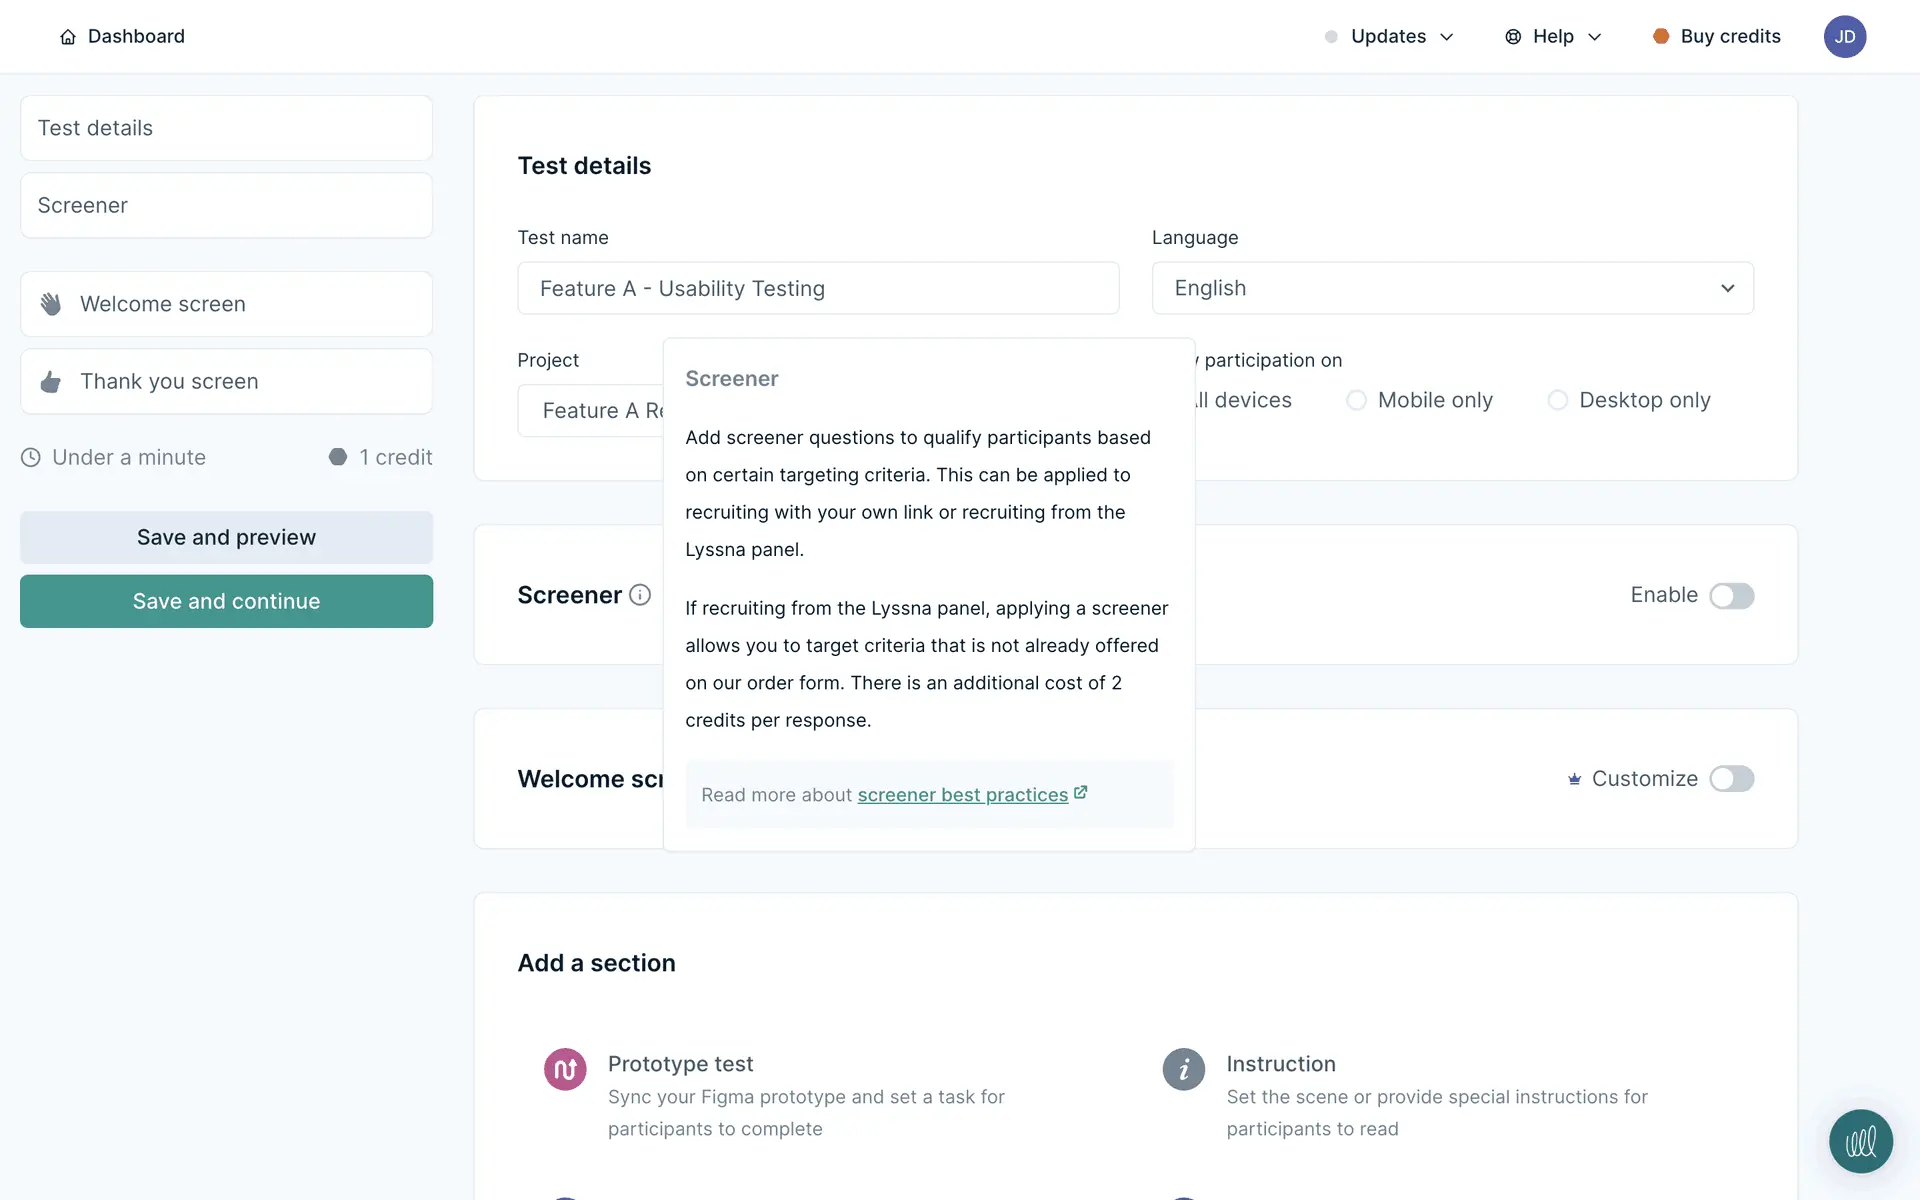Screen dimensions: 1920x1200
Task: Click the Dashboard home icon
Action: [68, 37]
